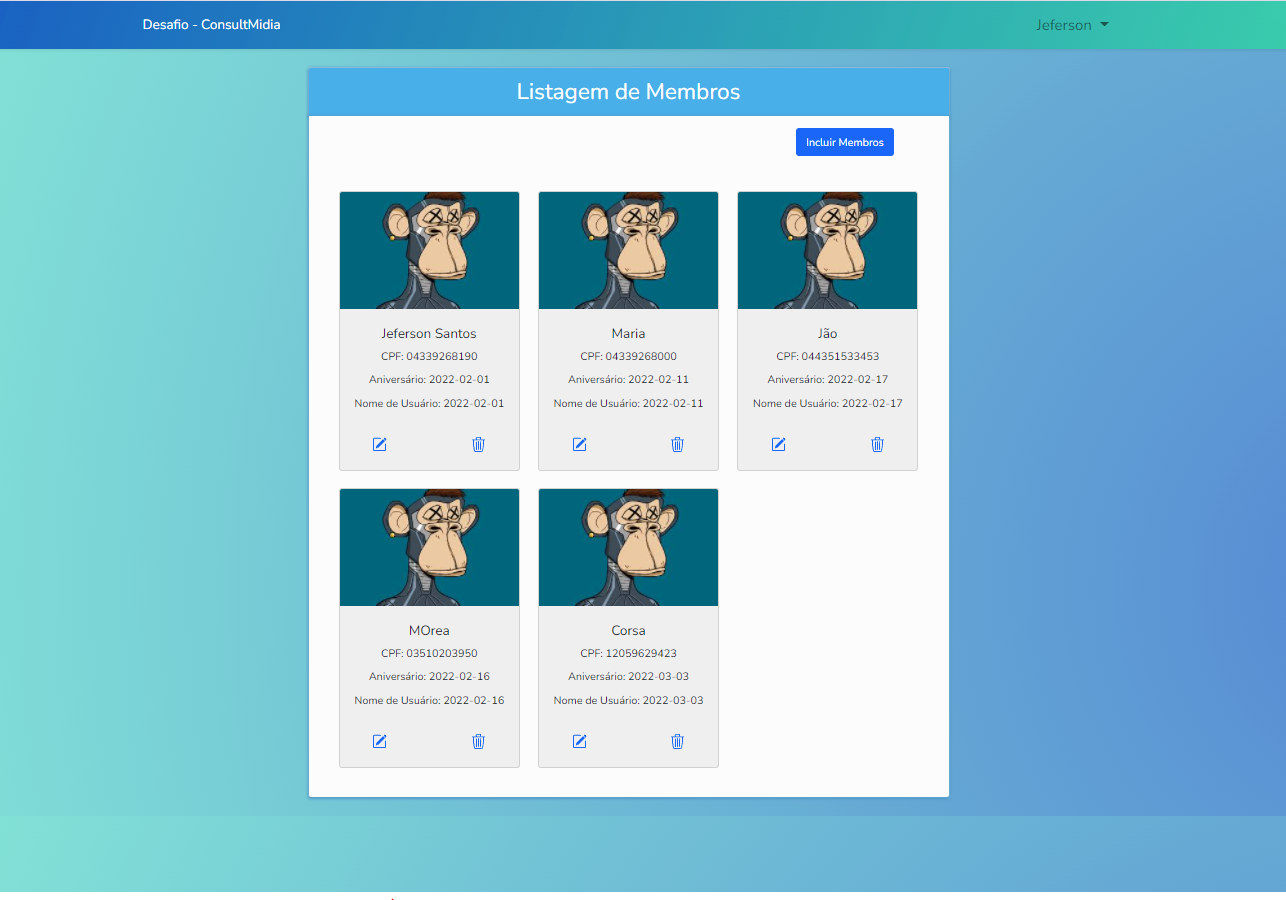Screen dimensions: 1286x900
Task: Click Nome de Usuário: 2022-02-17 line
Action: coord(827,403)
